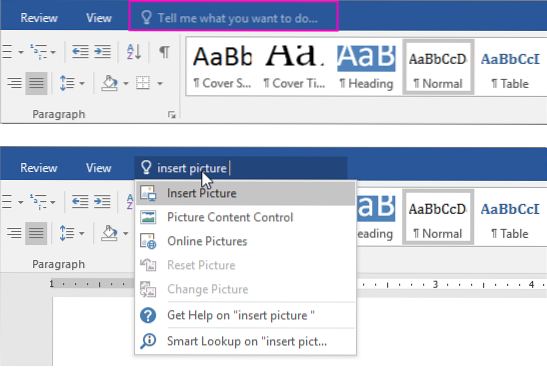Apply the Table style in lower gallery

(510, 217)
